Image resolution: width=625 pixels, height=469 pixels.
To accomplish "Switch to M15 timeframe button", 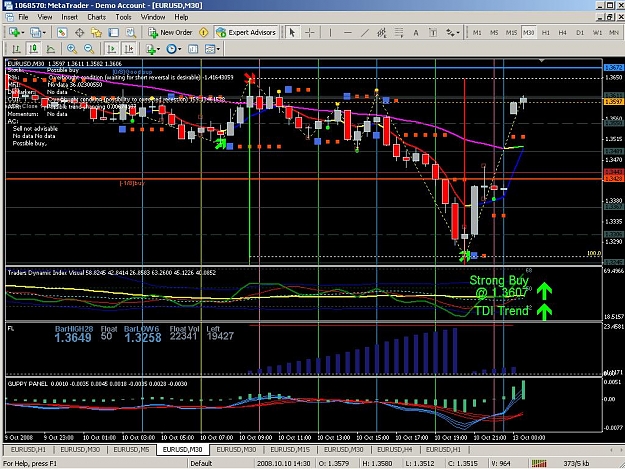I will coord(511,33).
